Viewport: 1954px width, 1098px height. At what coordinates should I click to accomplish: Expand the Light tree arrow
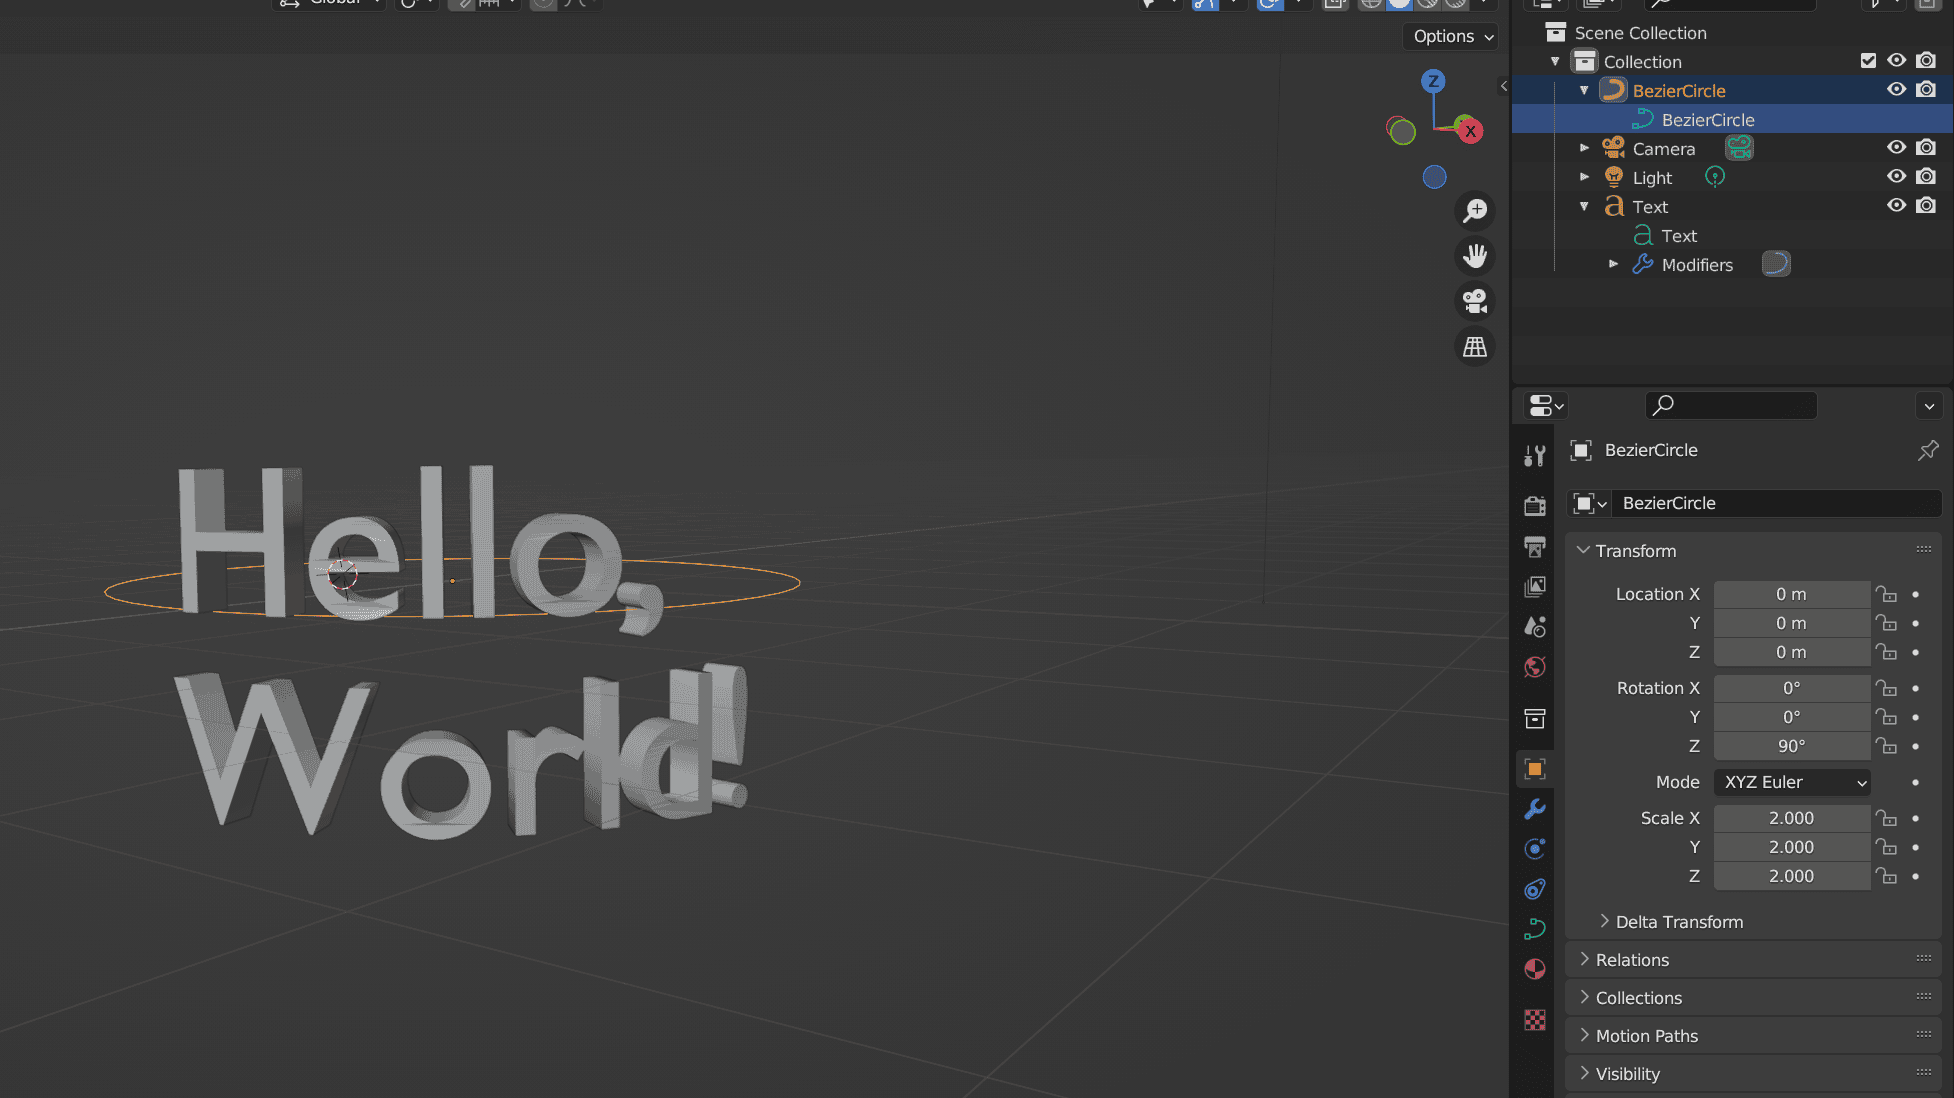pyautogui.click(x=1584, y=177)
